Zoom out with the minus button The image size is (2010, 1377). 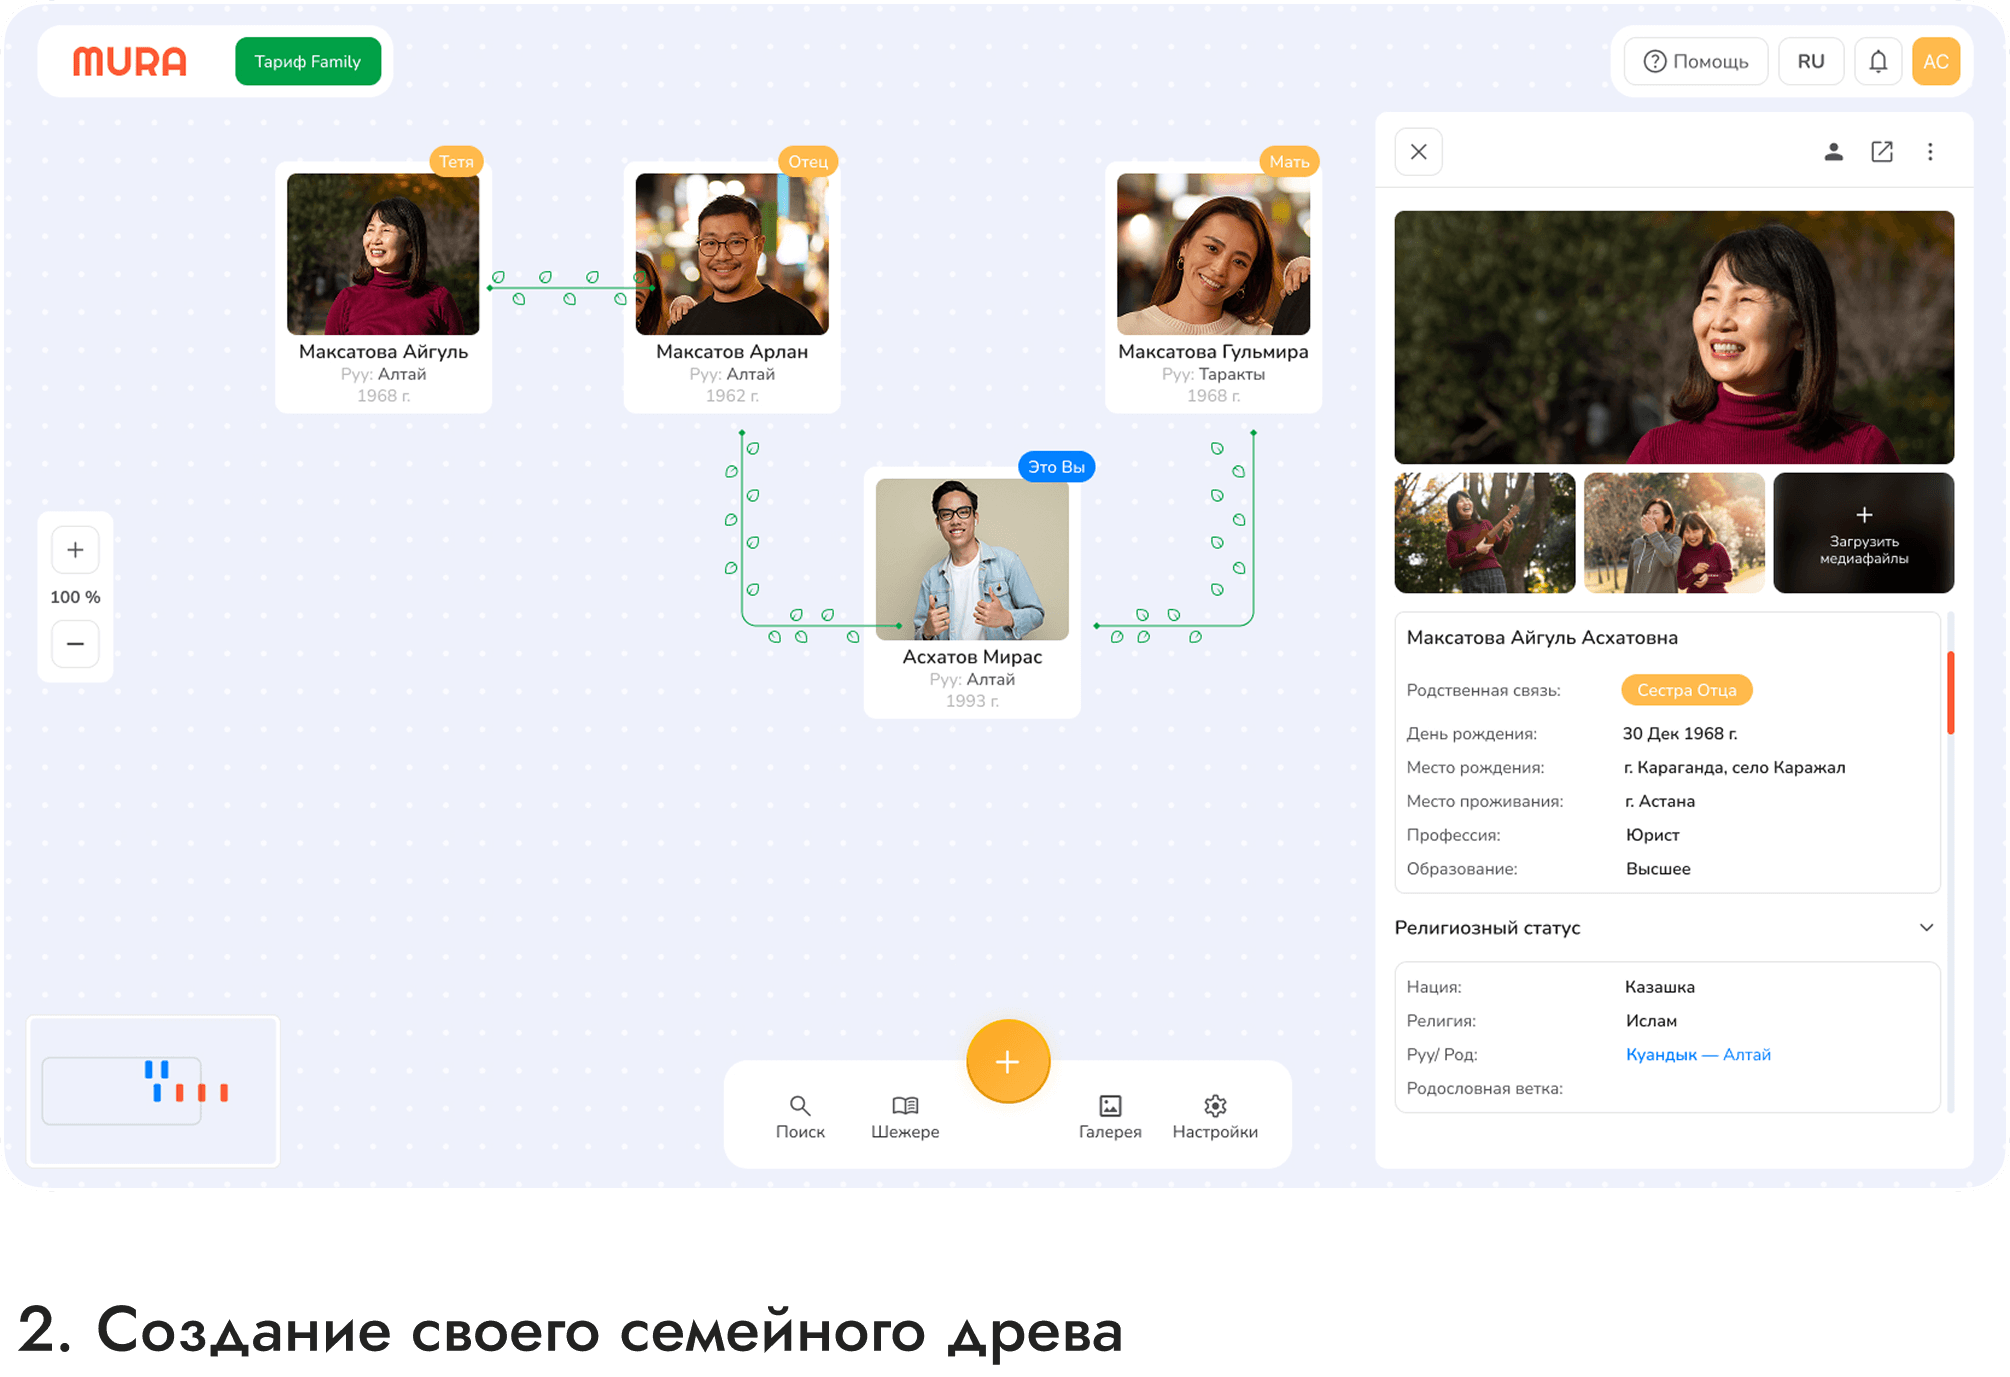(75, 644)
